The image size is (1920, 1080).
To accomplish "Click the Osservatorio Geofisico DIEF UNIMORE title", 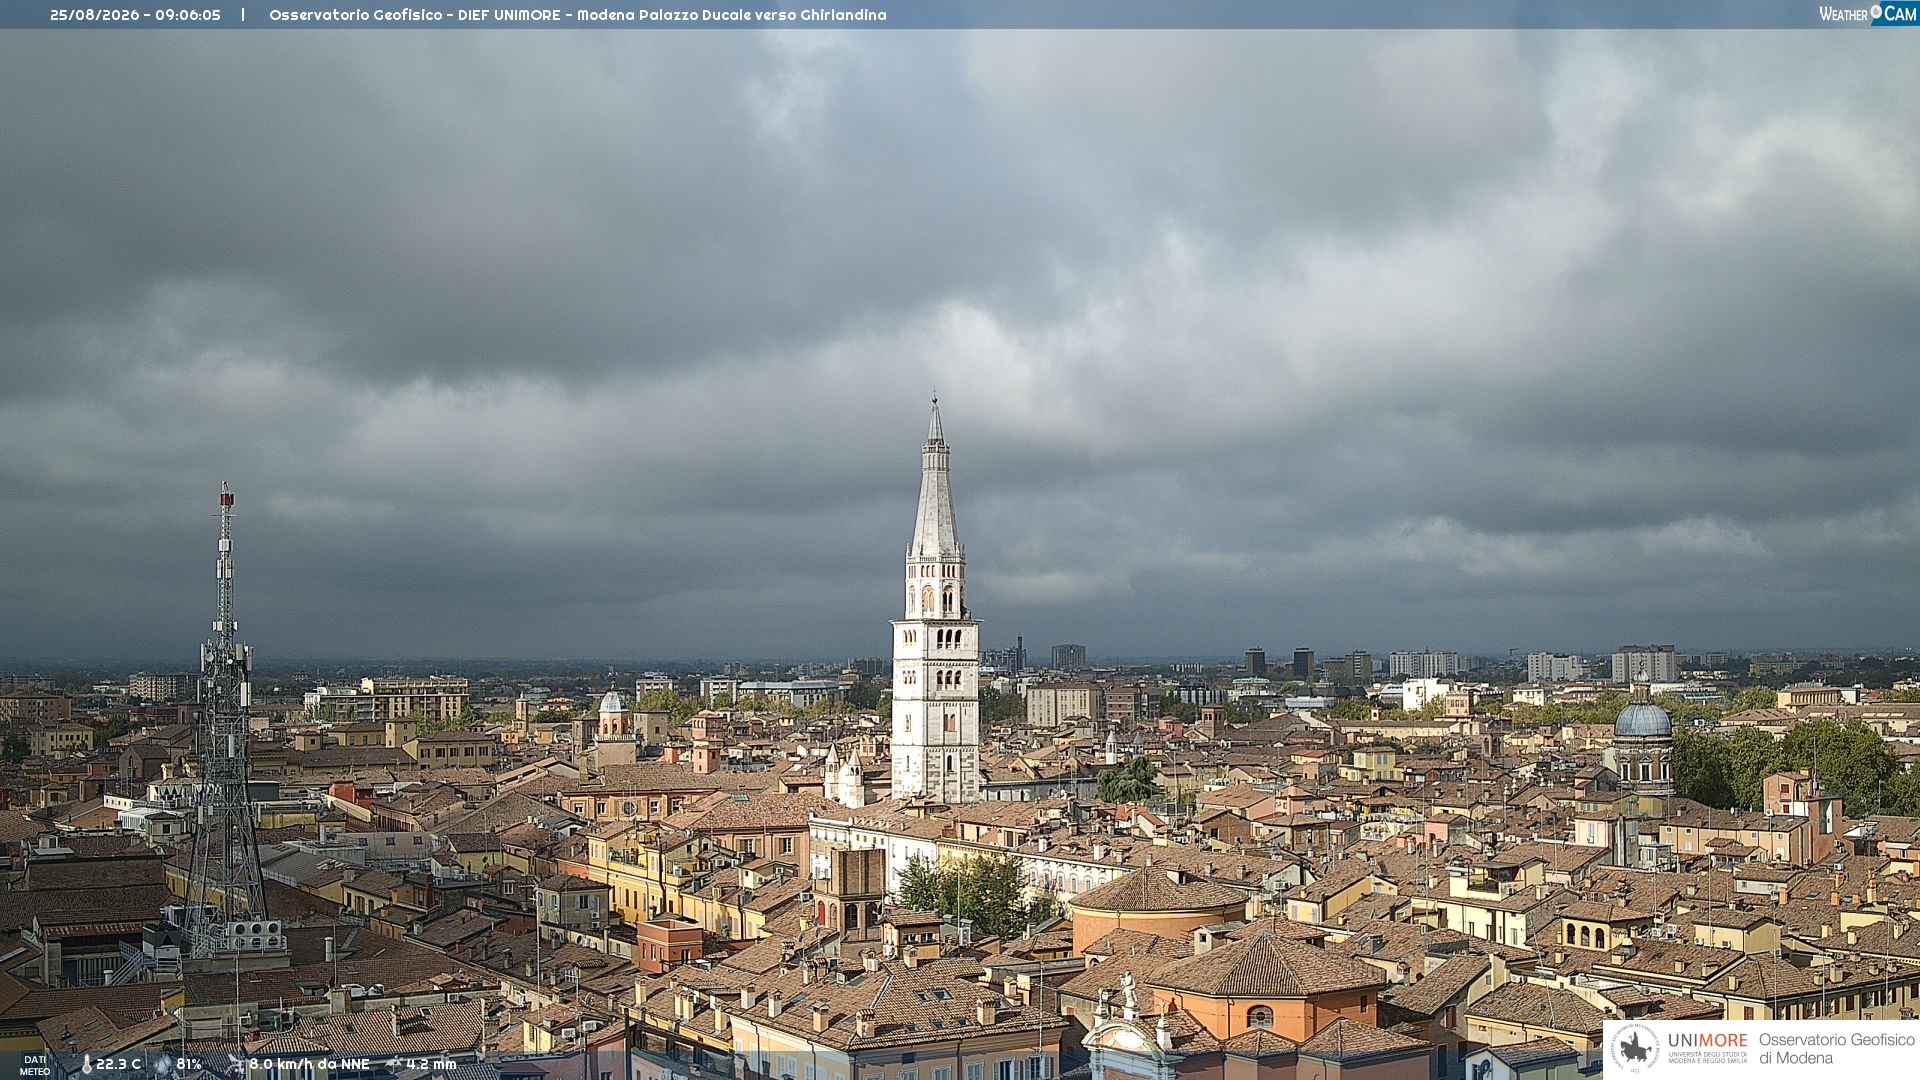I will pyautogui.click(x=577, y=15).
